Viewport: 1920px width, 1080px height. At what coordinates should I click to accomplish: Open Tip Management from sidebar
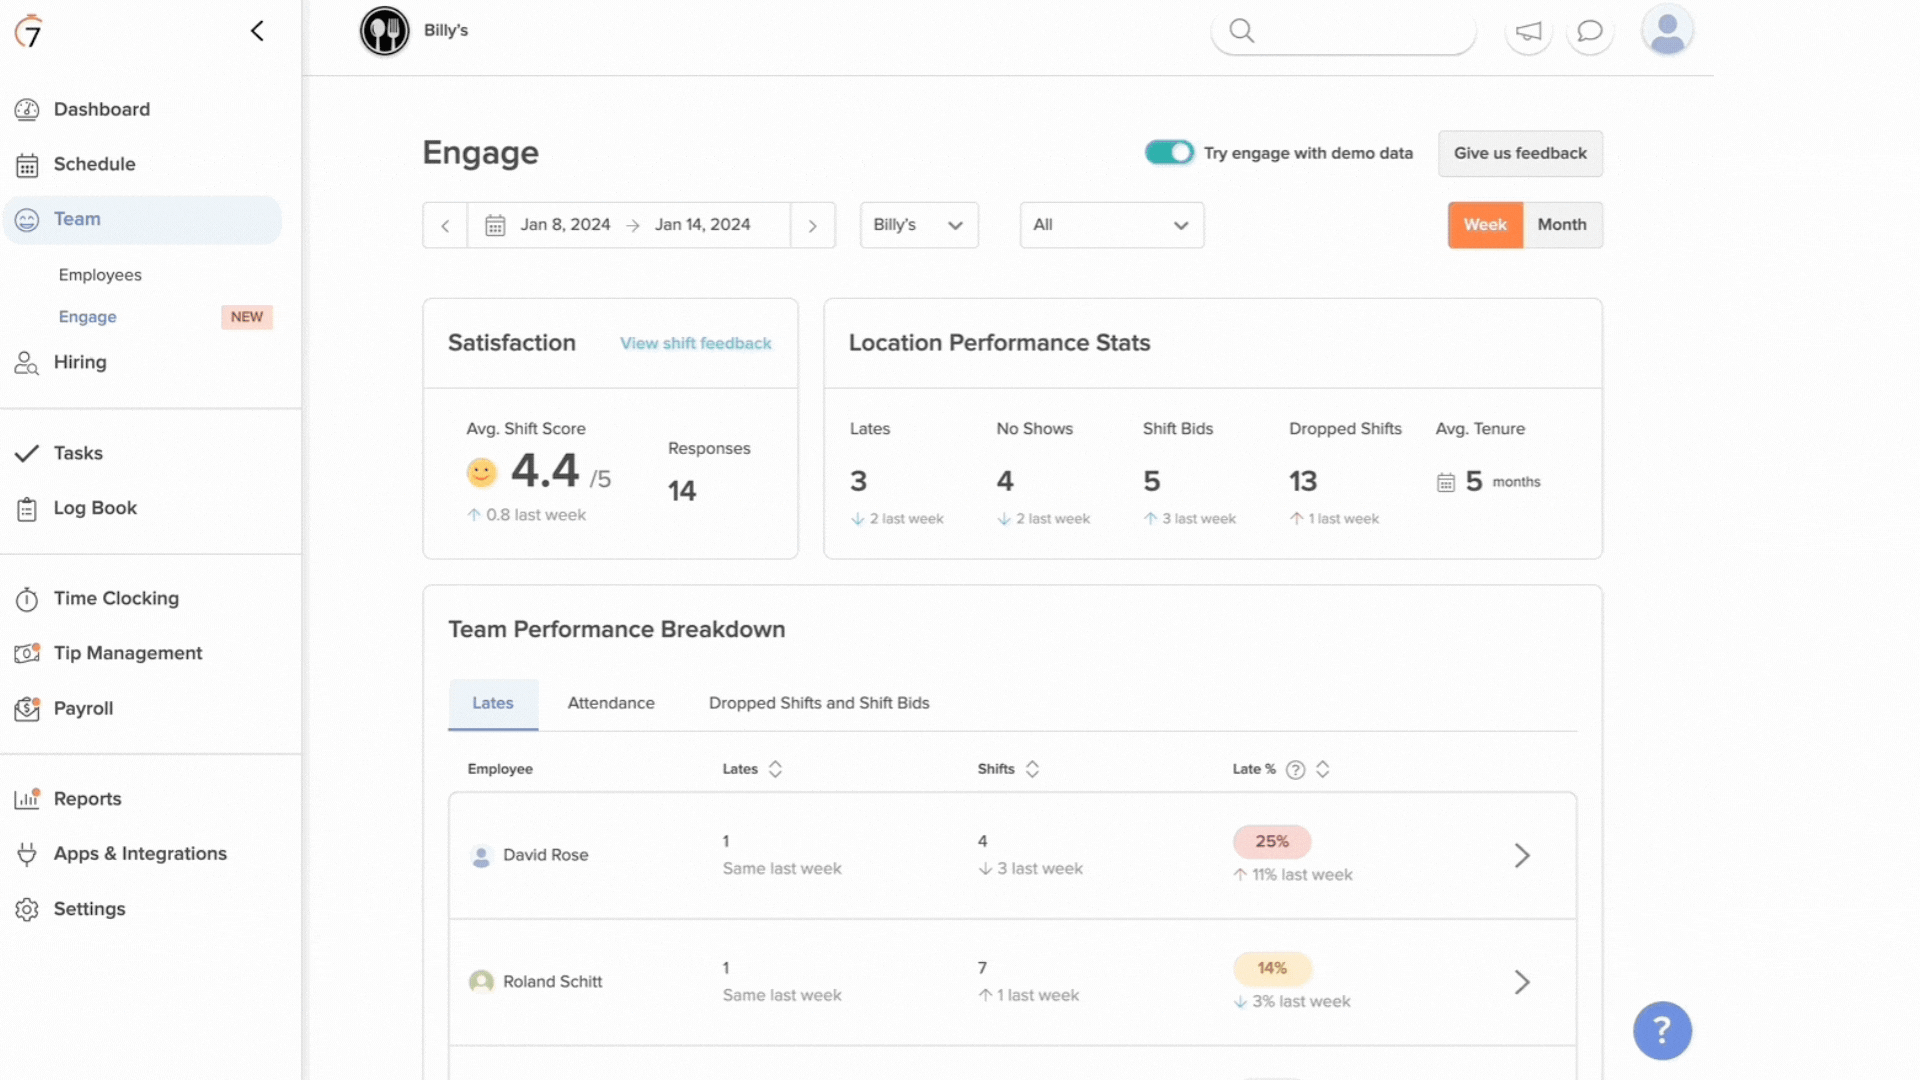click(x=127, y=653)
